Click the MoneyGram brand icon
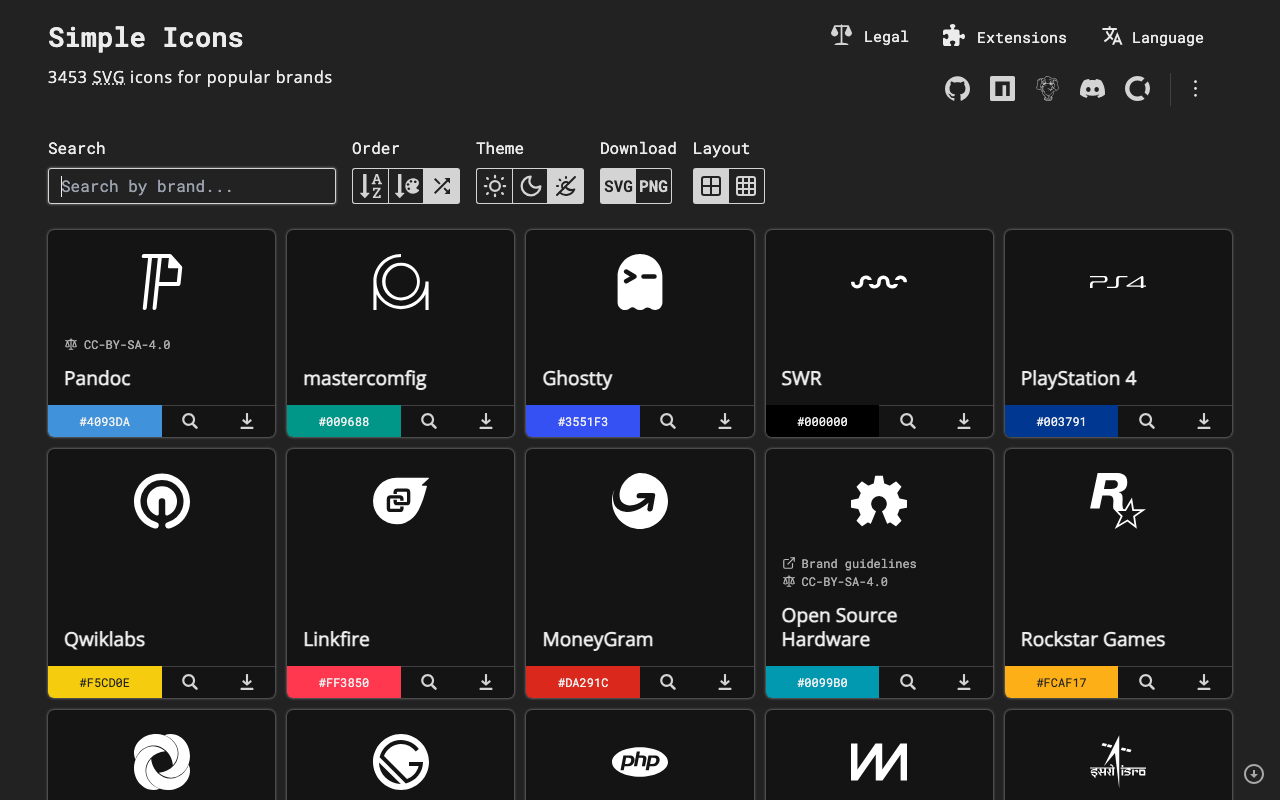1280x800 pixels. coord(640,501)
